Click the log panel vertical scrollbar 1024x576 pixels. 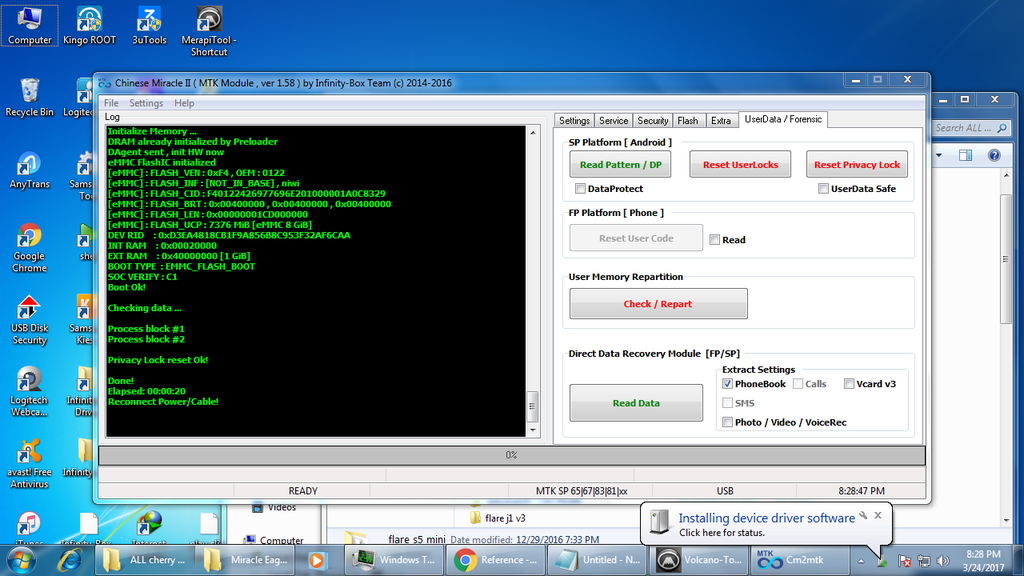[x=533, y=406]
